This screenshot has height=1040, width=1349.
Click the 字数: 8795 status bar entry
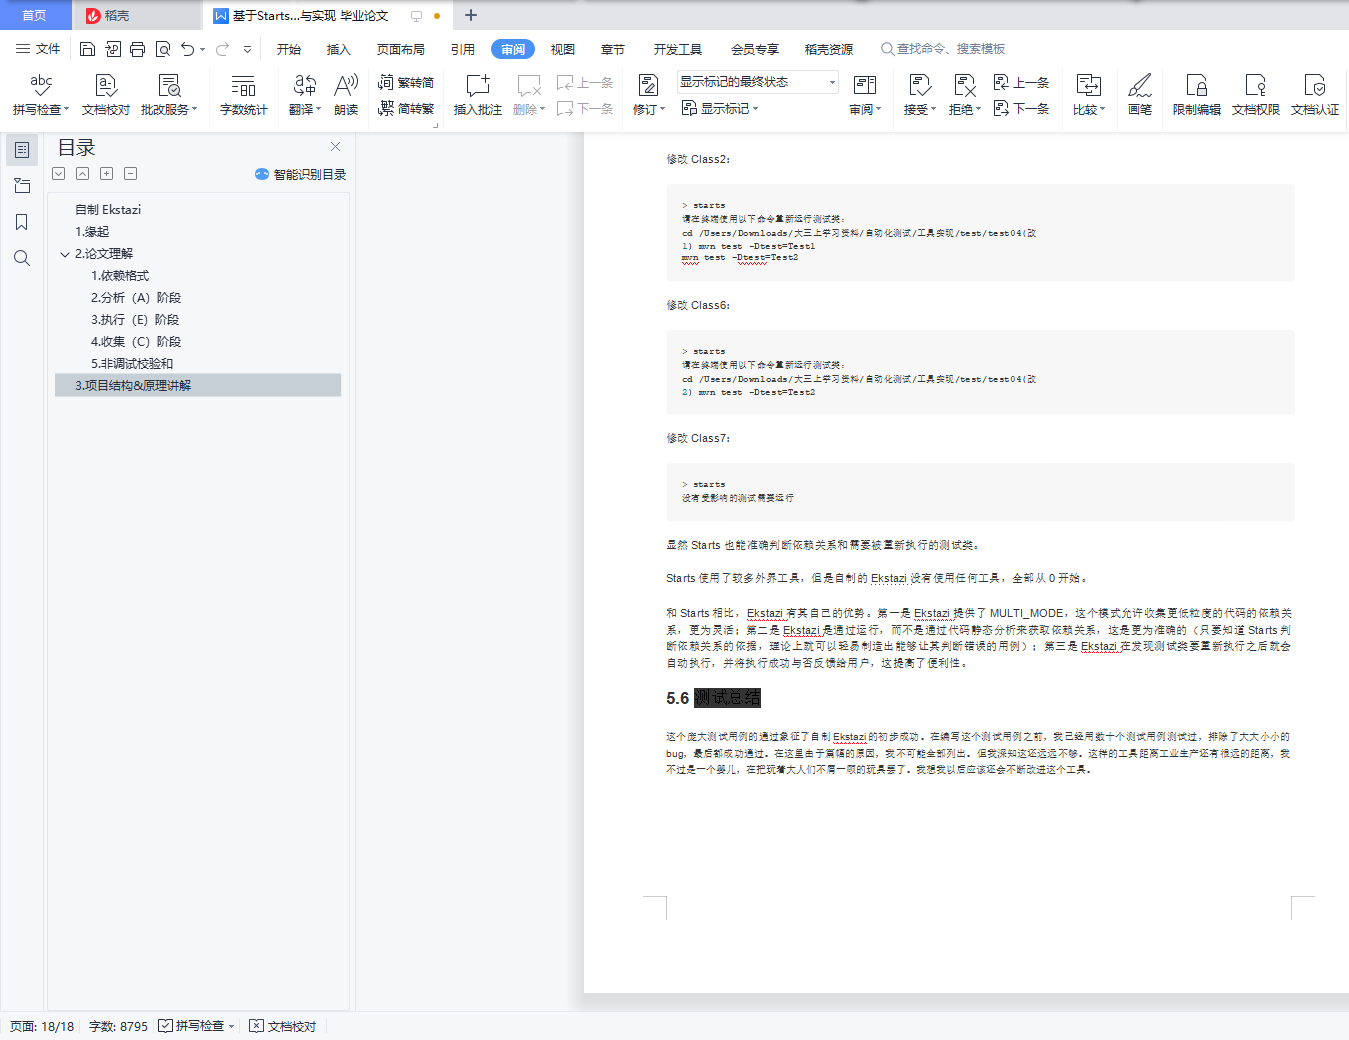(118, 1026)
